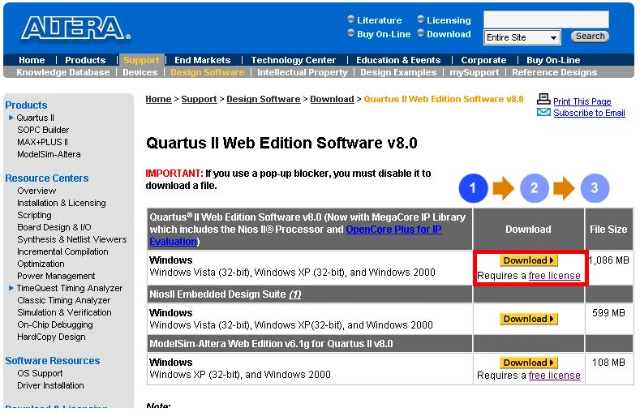Image resolution: width=640 pixels, height=415 pixels.
Task: Open the Intellectual Property submenu item
Action: point(302,72)
